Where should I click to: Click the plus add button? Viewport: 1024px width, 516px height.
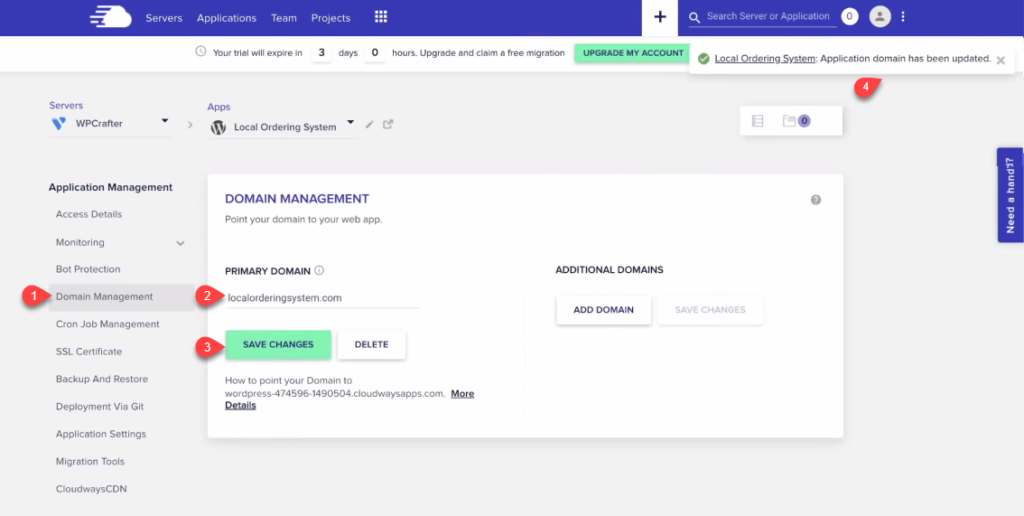(x=660, y=18)
